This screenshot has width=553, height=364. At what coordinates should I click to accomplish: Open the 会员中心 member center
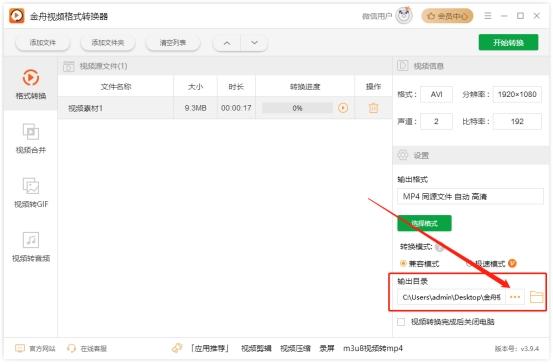(447, 16)
